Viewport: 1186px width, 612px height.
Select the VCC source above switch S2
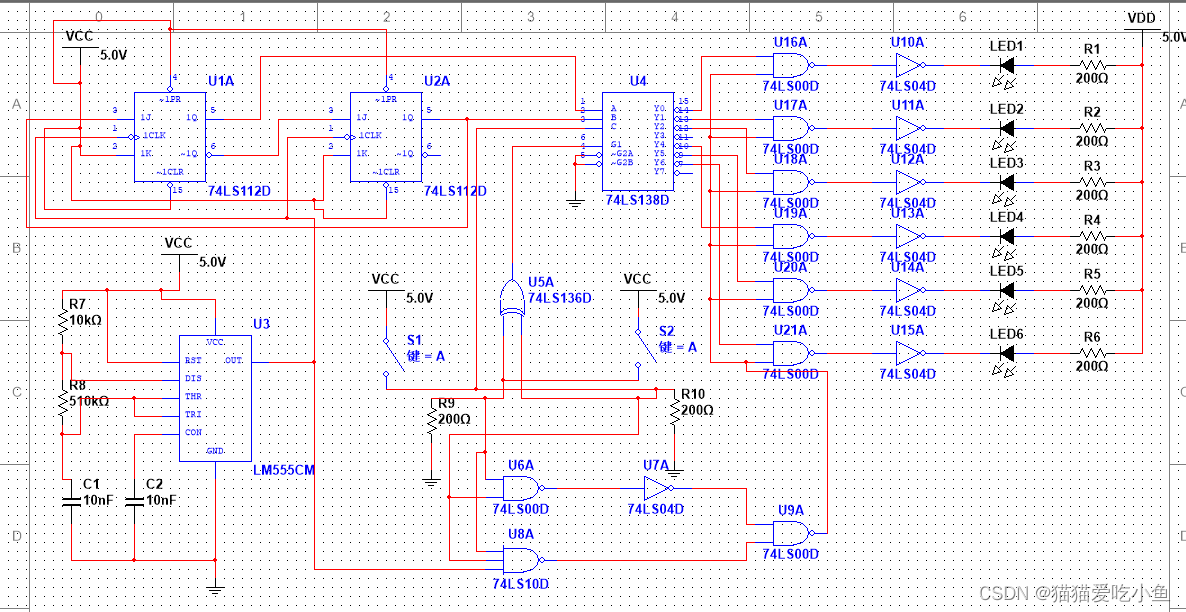click(x=638, y=287)
